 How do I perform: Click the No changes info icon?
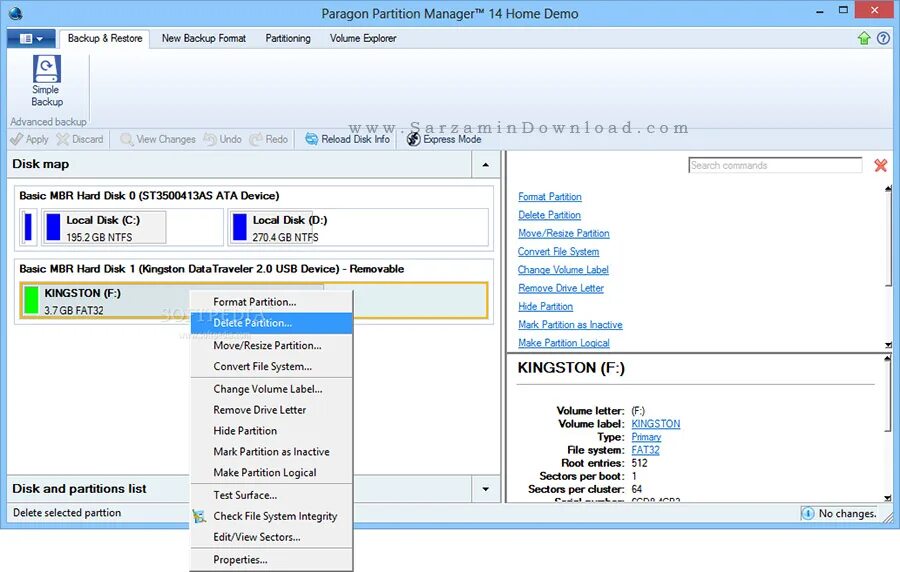(808, 513)
